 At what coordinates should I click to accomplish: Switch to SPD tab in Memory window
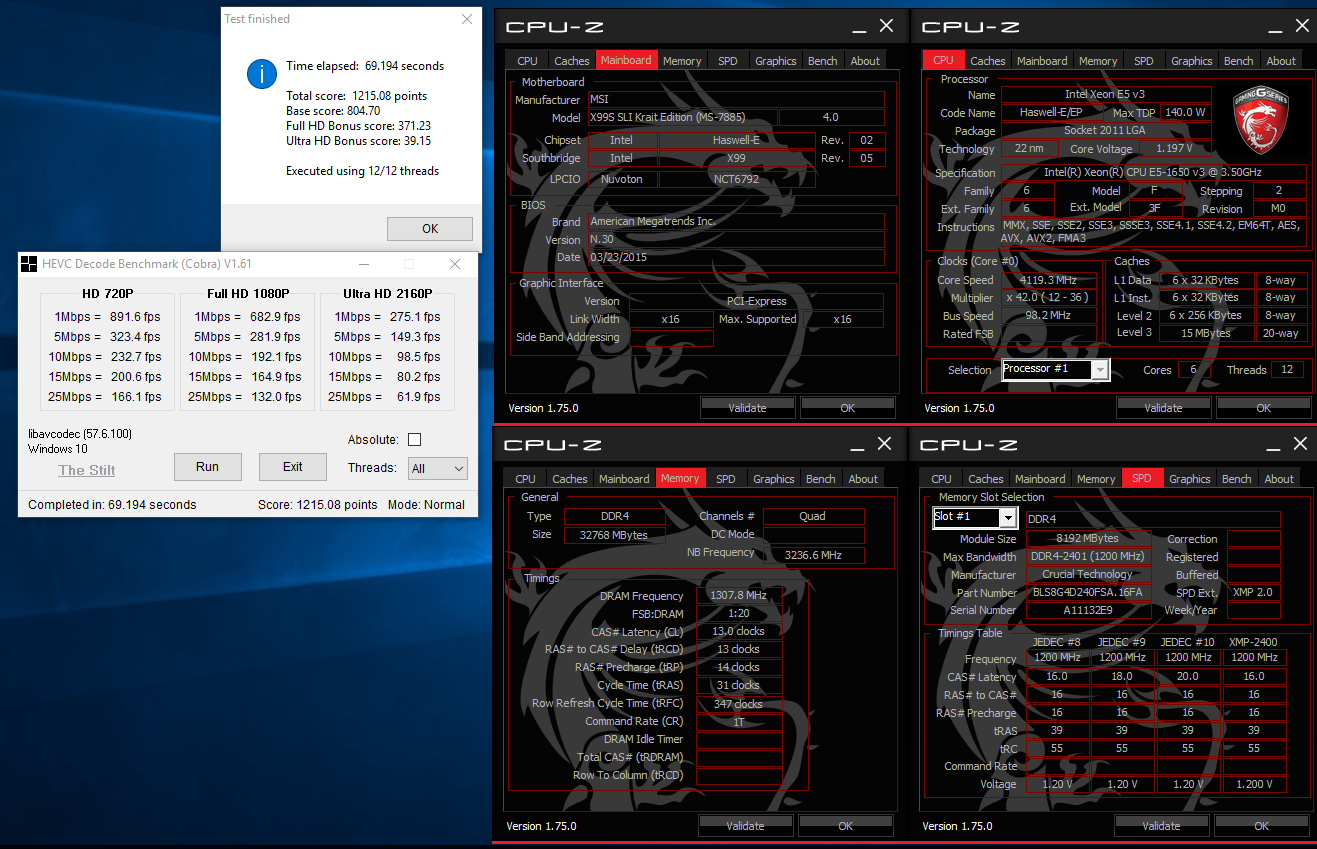[x=726, y=479]
